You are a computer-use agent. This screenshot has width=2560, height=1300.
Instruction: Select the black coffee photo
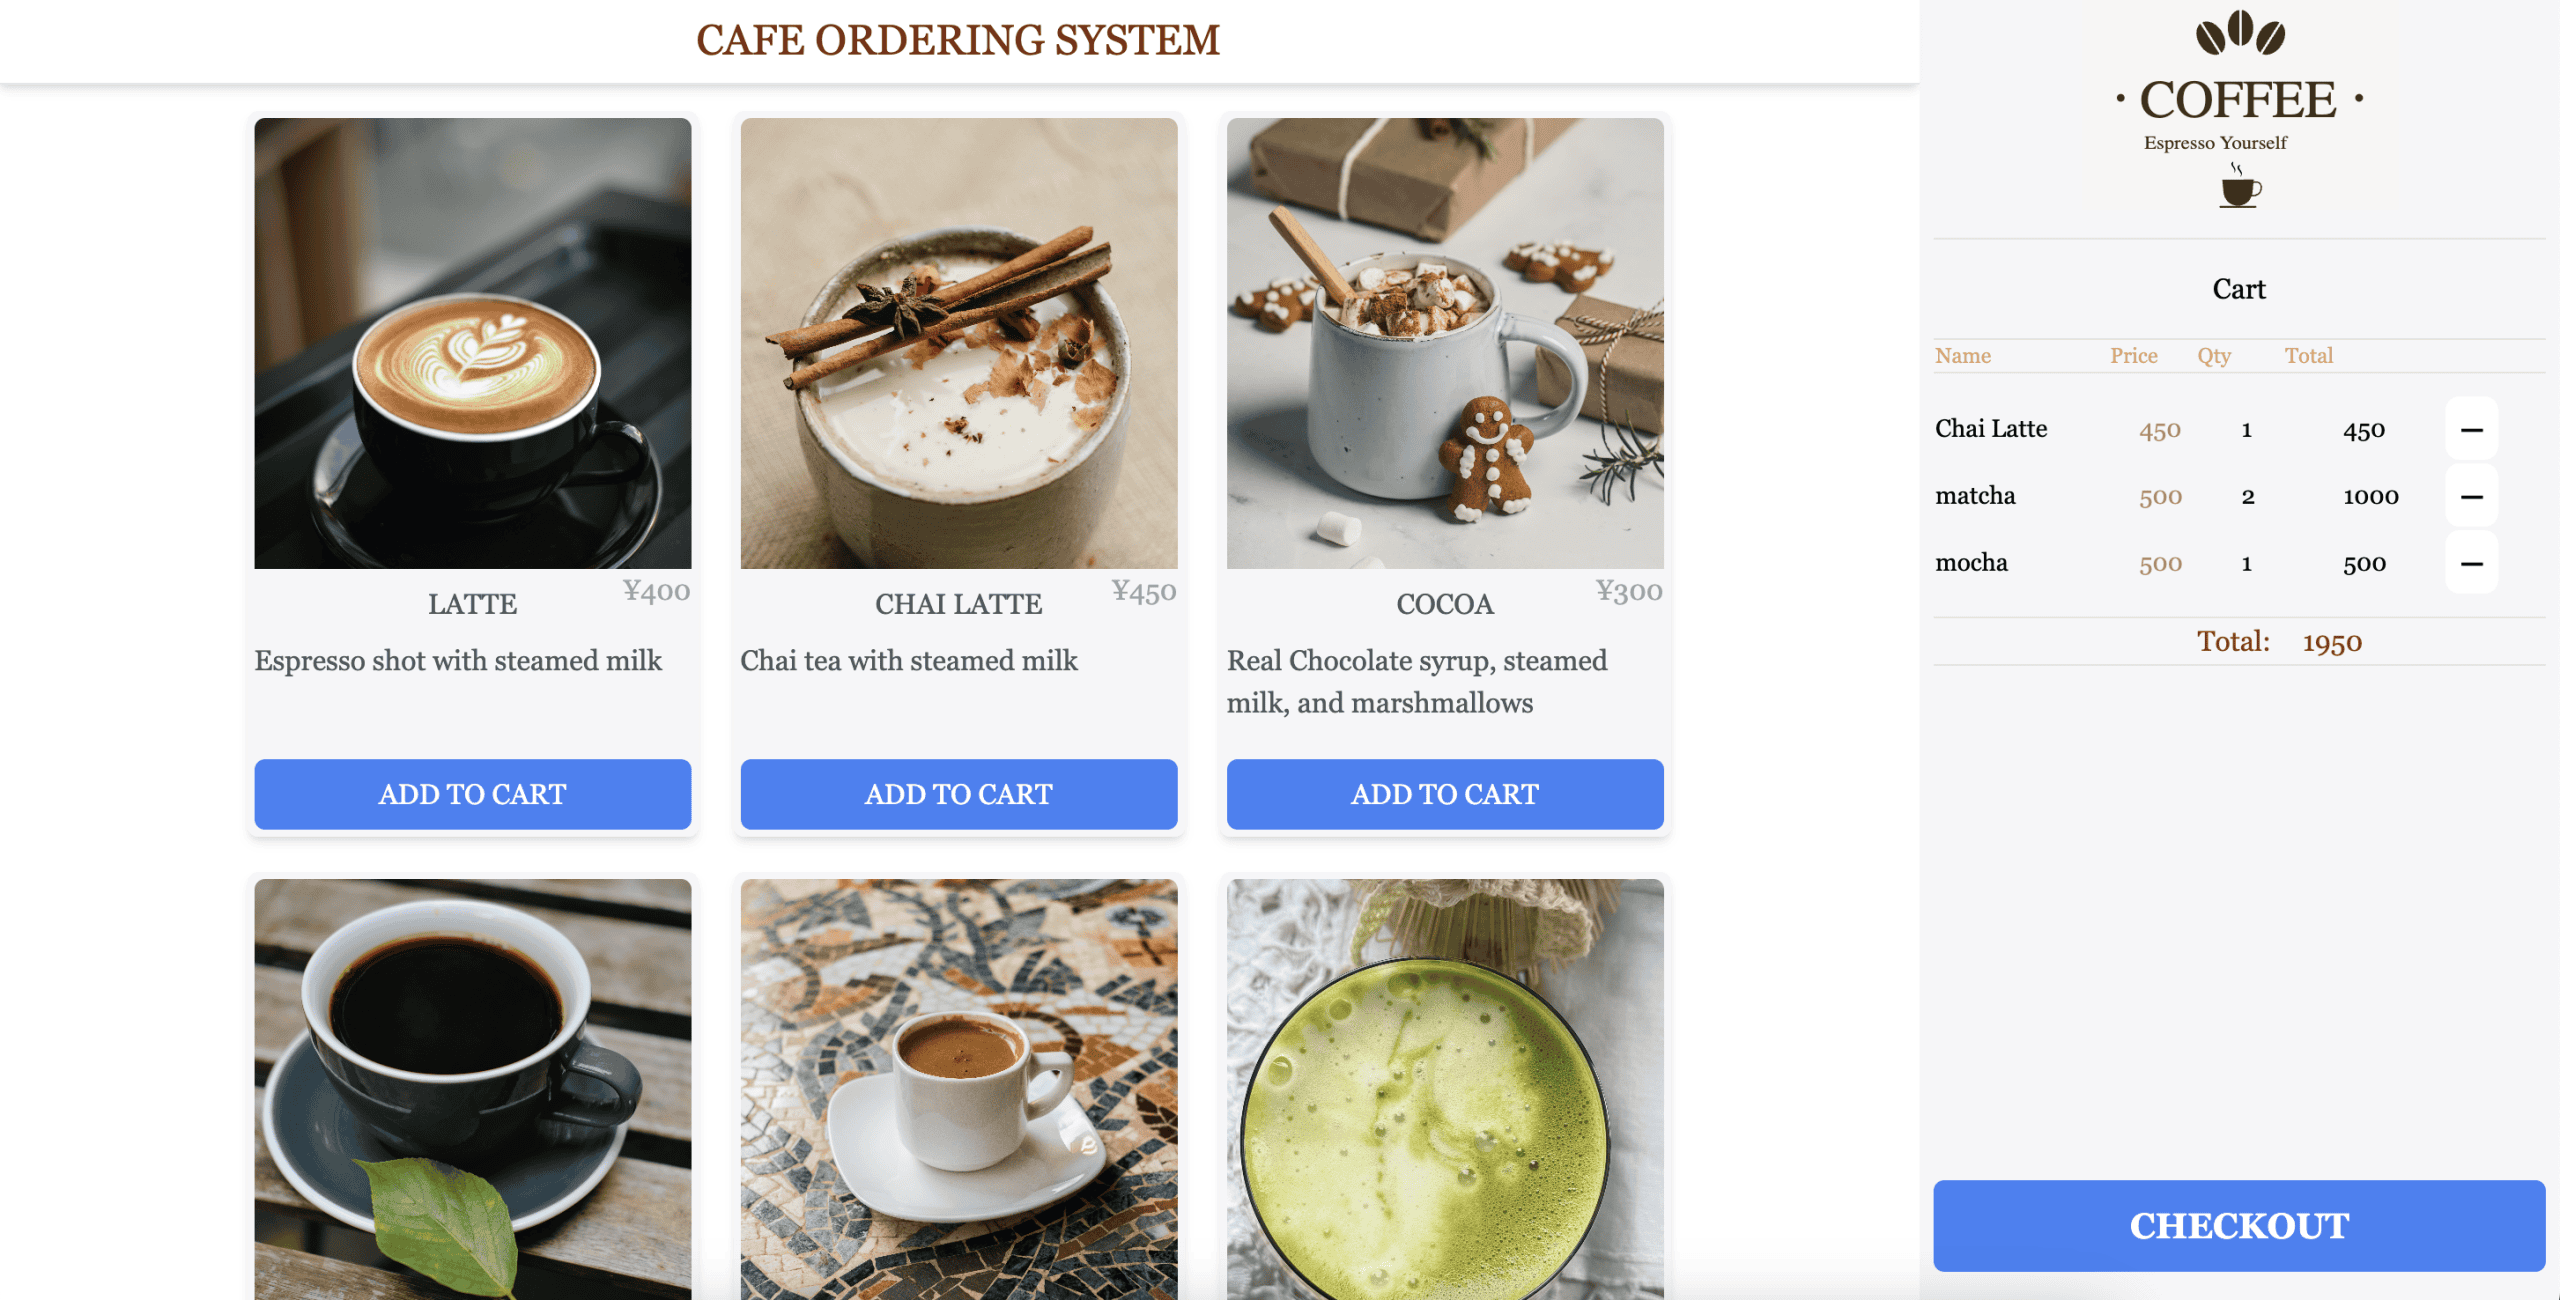[x=472, y=1089]
